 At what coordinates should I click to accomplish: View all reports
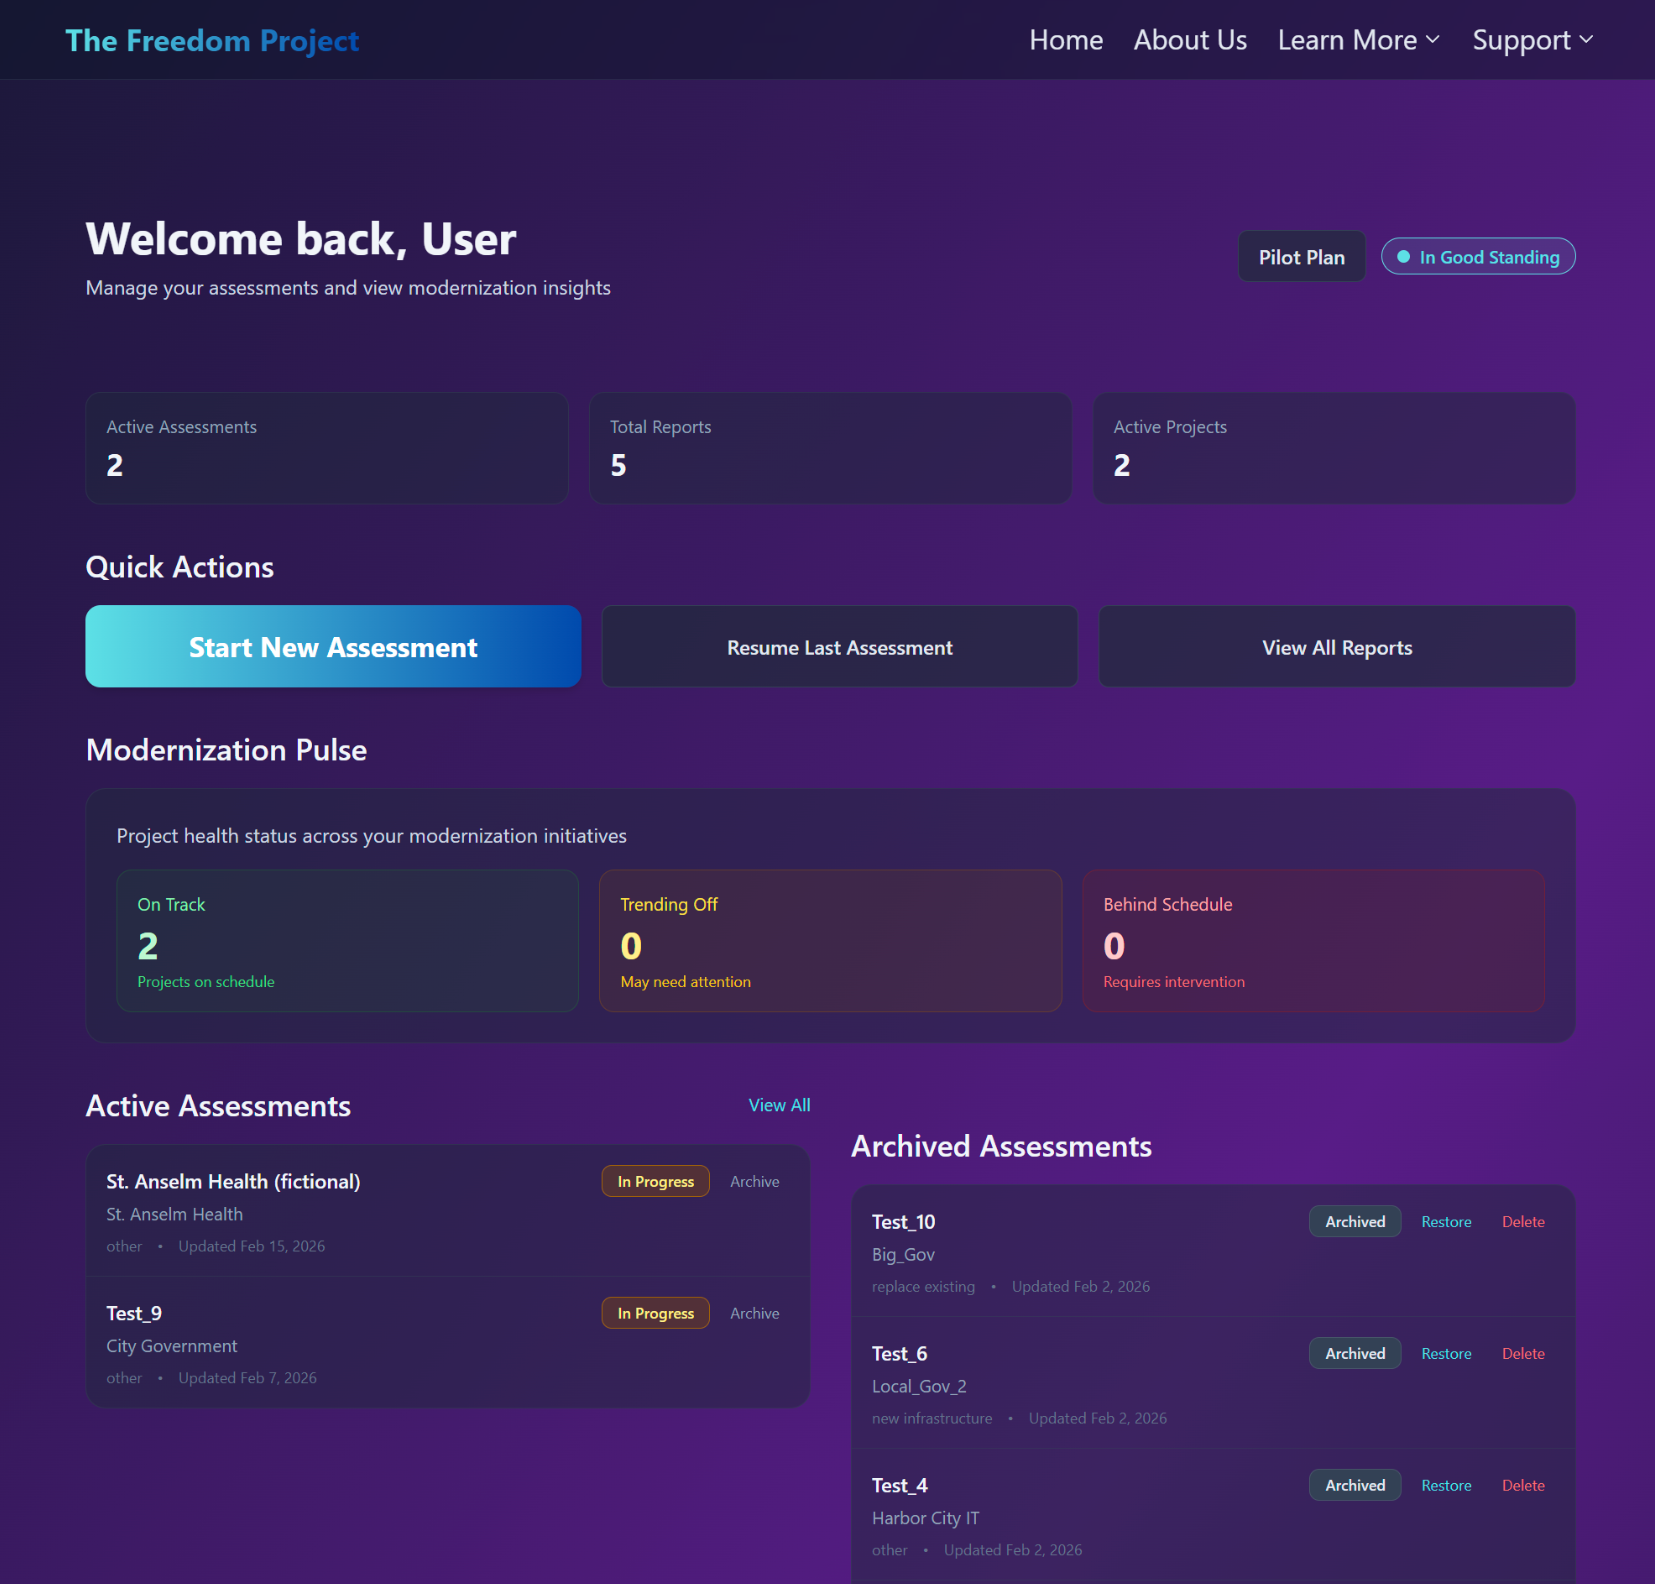coord(1336,646)
